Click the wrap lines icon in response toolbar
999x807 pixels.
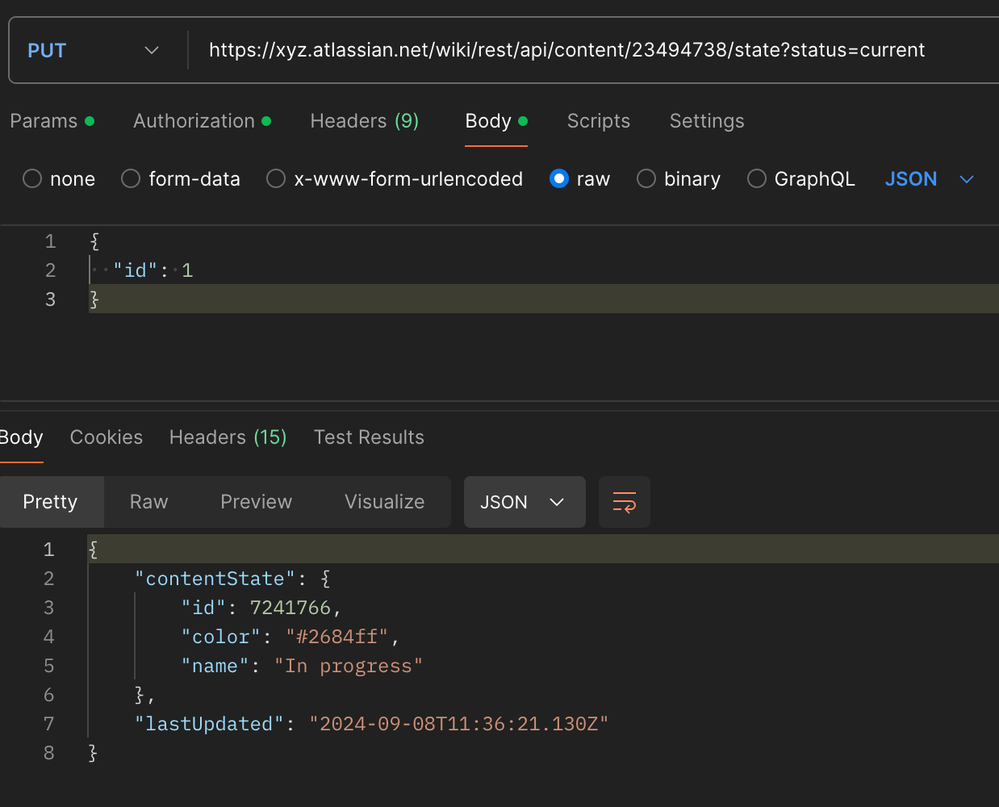(624, 502)
